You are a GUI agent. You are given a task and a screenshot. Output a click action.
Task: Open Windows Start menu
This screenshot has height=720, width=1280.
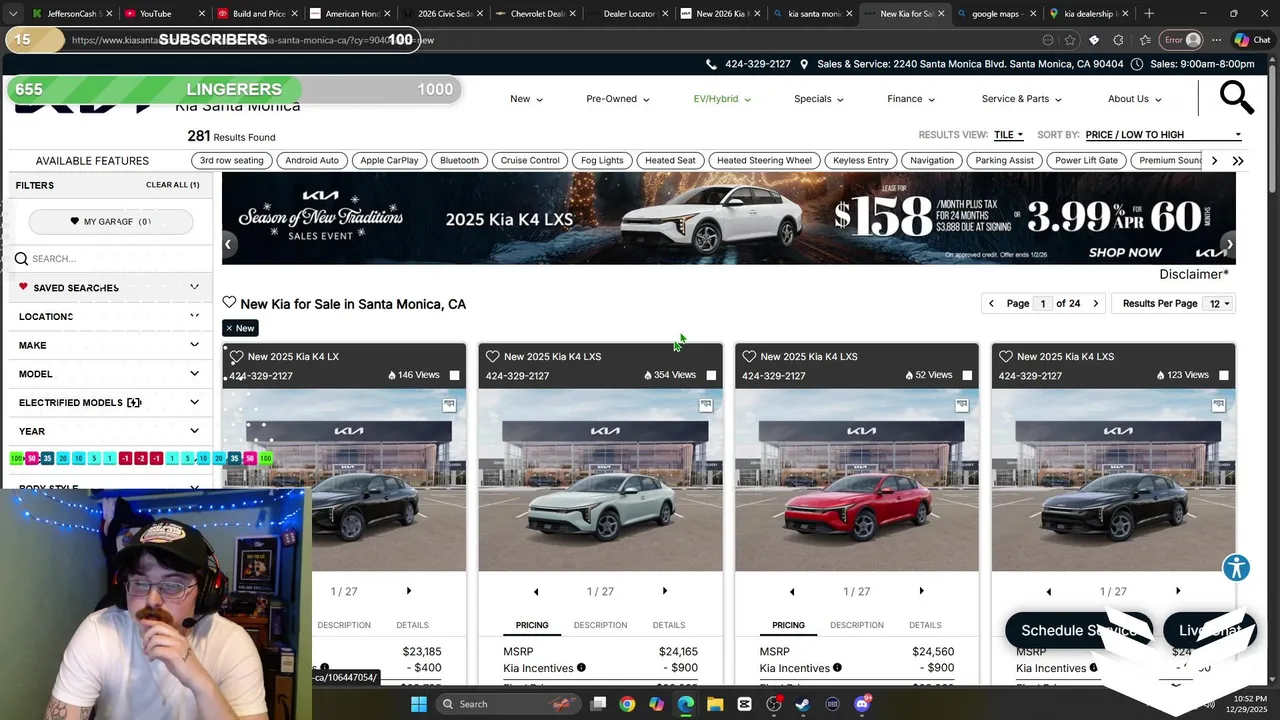click(419, 704)
